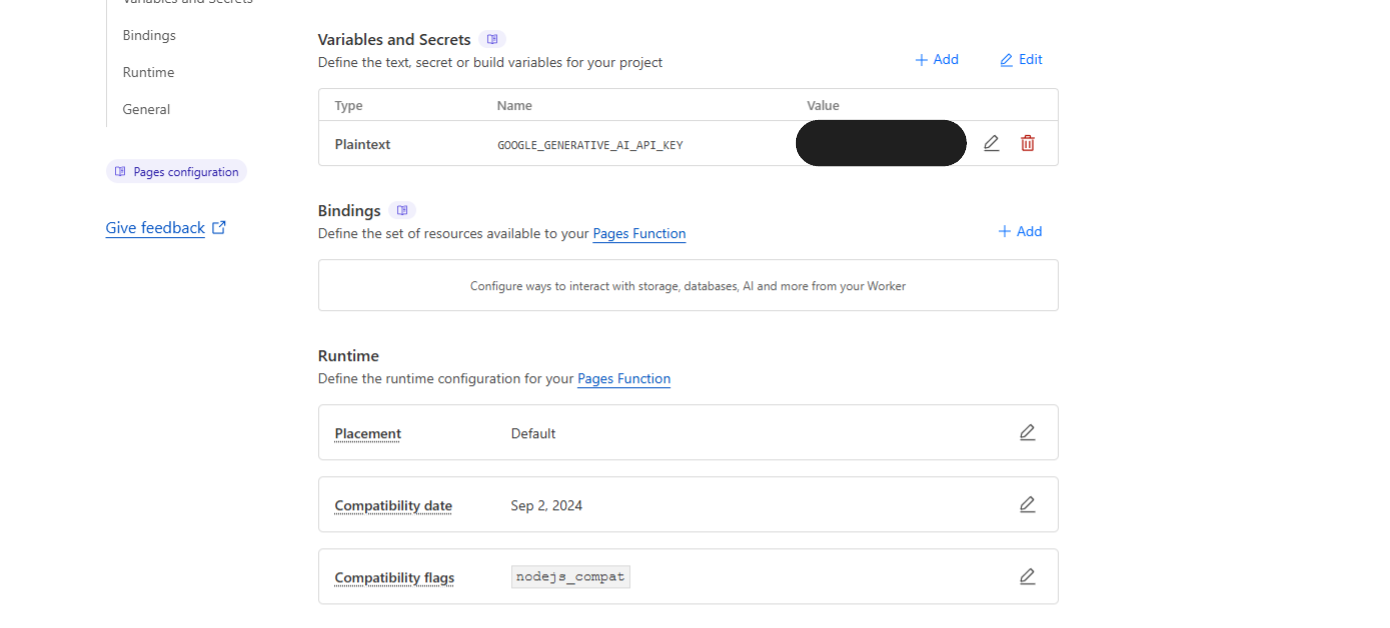Viewport: 1390px width, 628px height.
Task: Click pencil icon for Compatibility flags
Action: 1027,576
